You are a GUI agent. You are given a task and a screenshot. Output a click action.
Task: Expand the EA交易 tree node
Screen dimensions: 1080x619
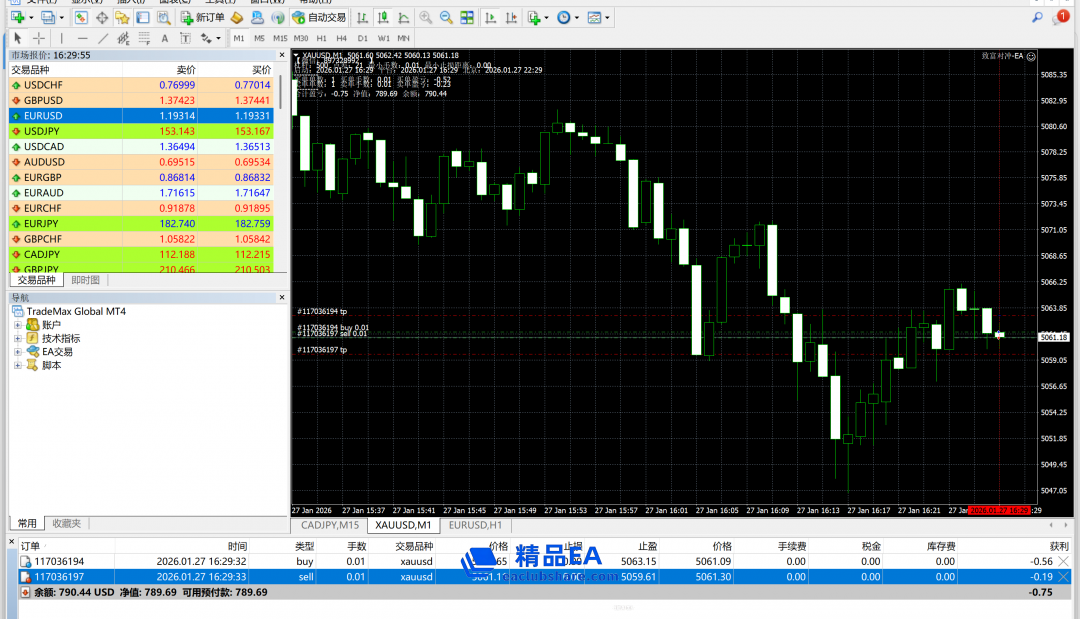tap(17, 352)
